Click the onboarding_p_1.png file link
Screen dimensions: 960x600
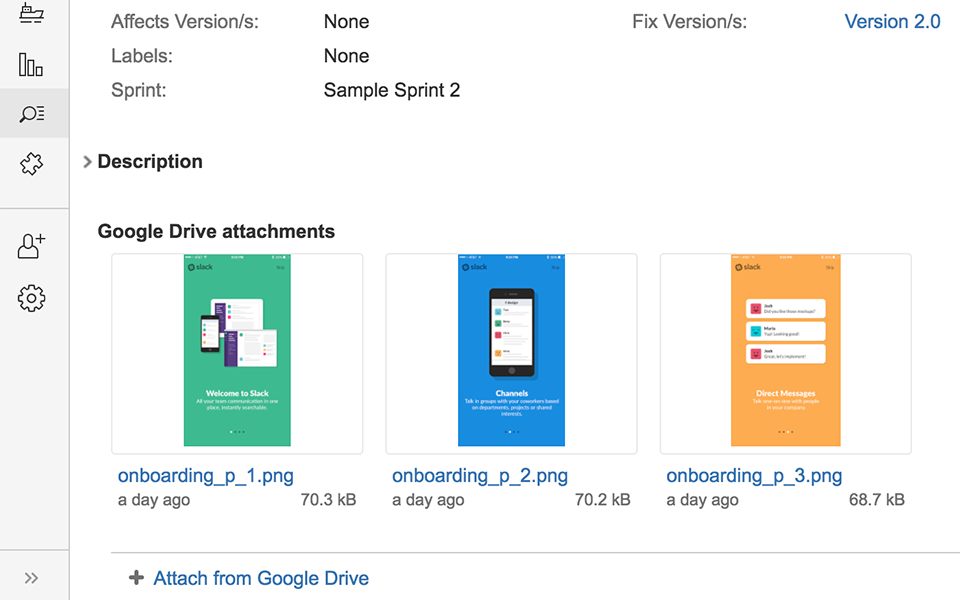pos(205,476)
